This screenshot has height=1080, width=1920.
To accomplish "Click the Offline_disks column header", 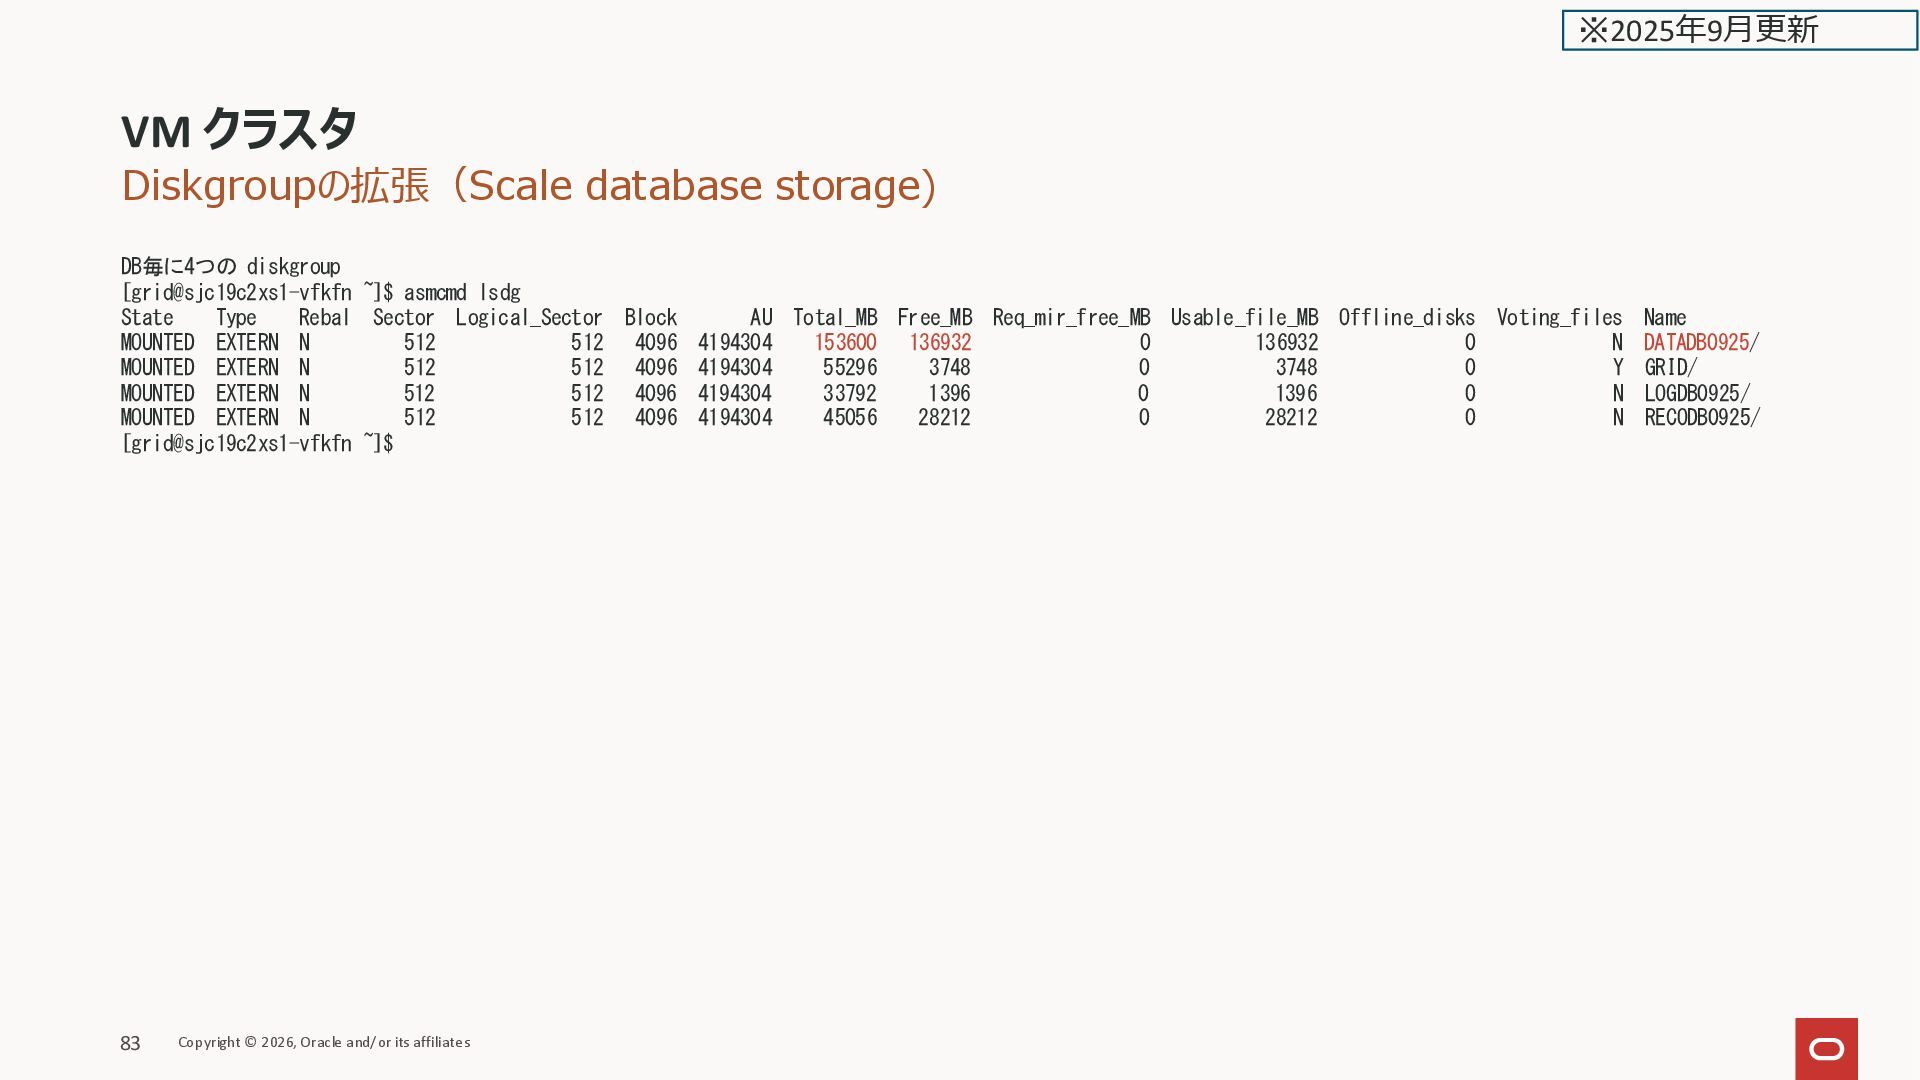I will 1406,318.
